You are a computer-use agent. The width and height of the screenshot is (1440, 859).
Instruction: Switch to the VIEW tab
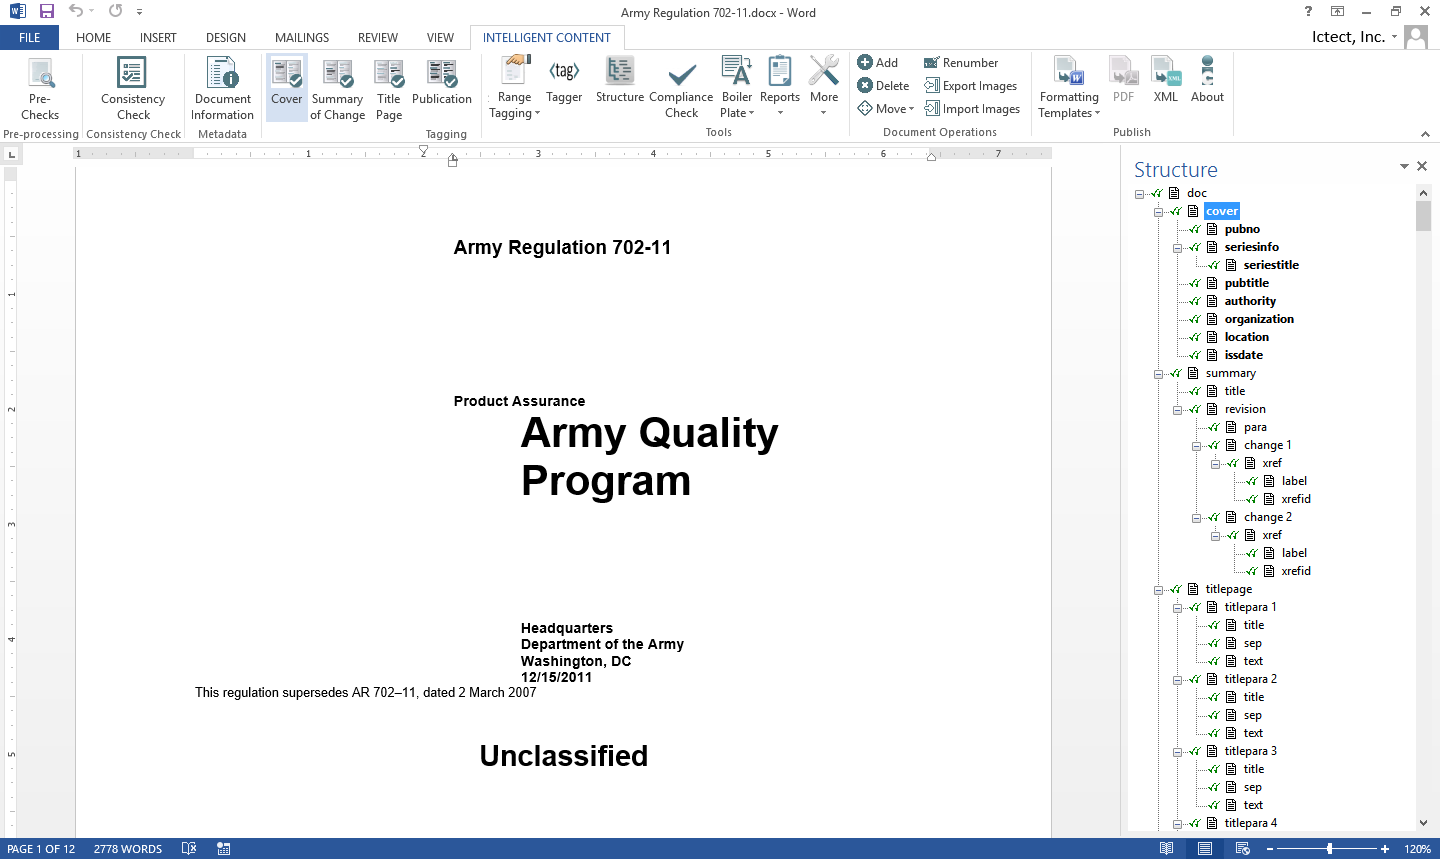(440, 37)
